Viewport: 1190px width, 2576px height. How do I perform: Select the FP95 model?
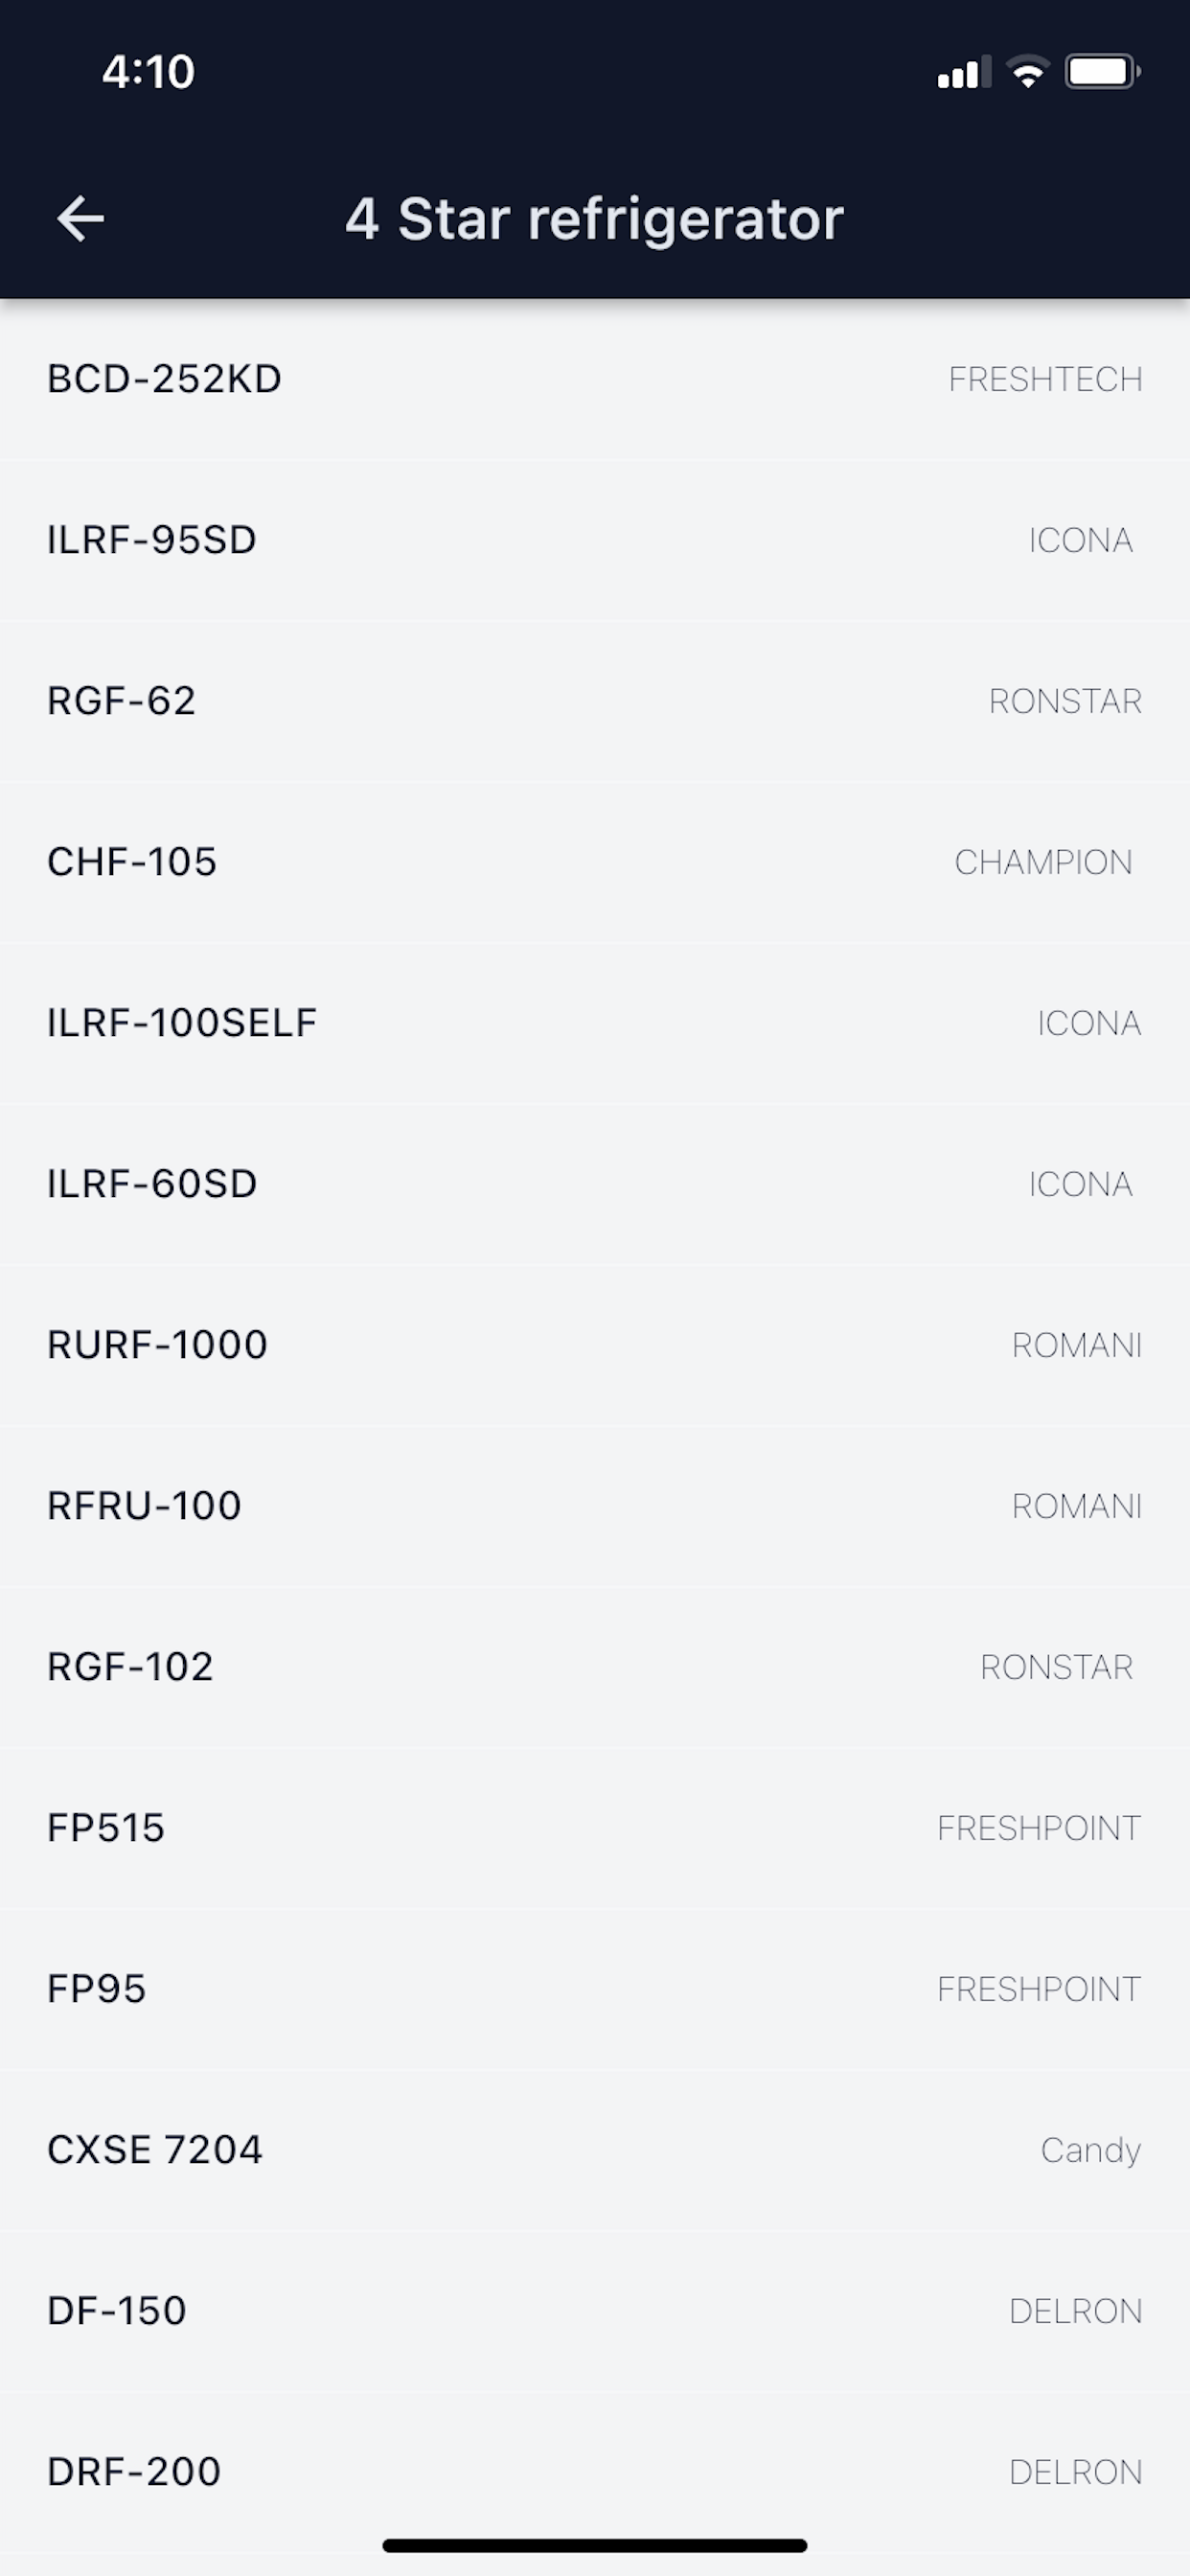pos(595,1990)
